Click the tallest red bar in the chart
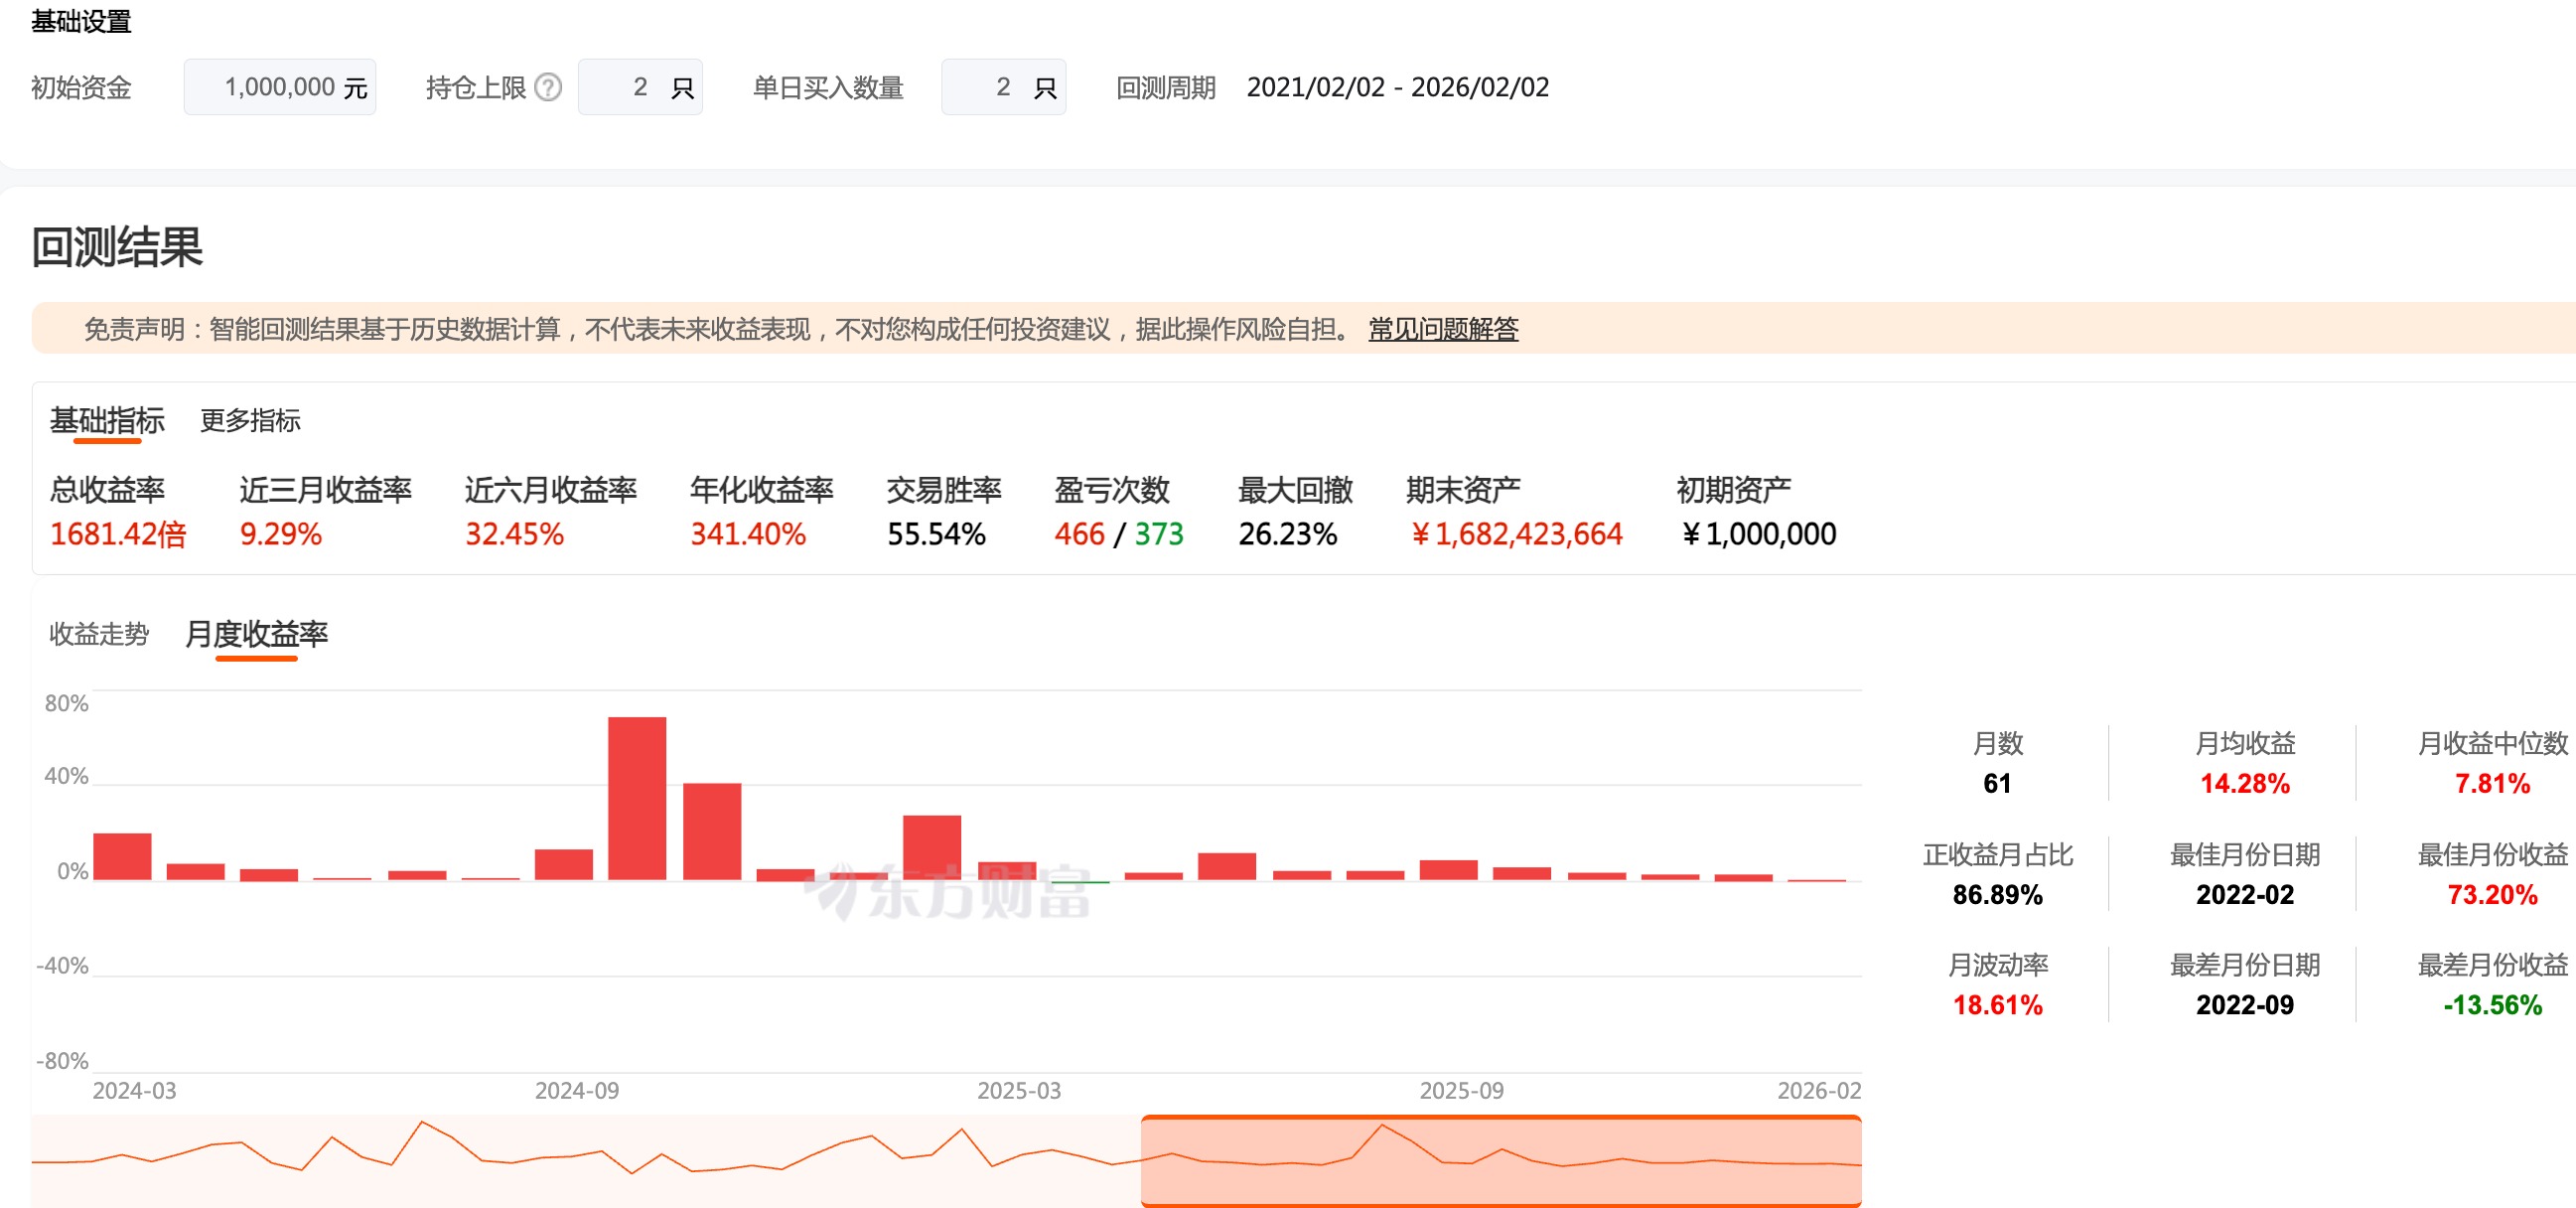 tap(637, 798)
